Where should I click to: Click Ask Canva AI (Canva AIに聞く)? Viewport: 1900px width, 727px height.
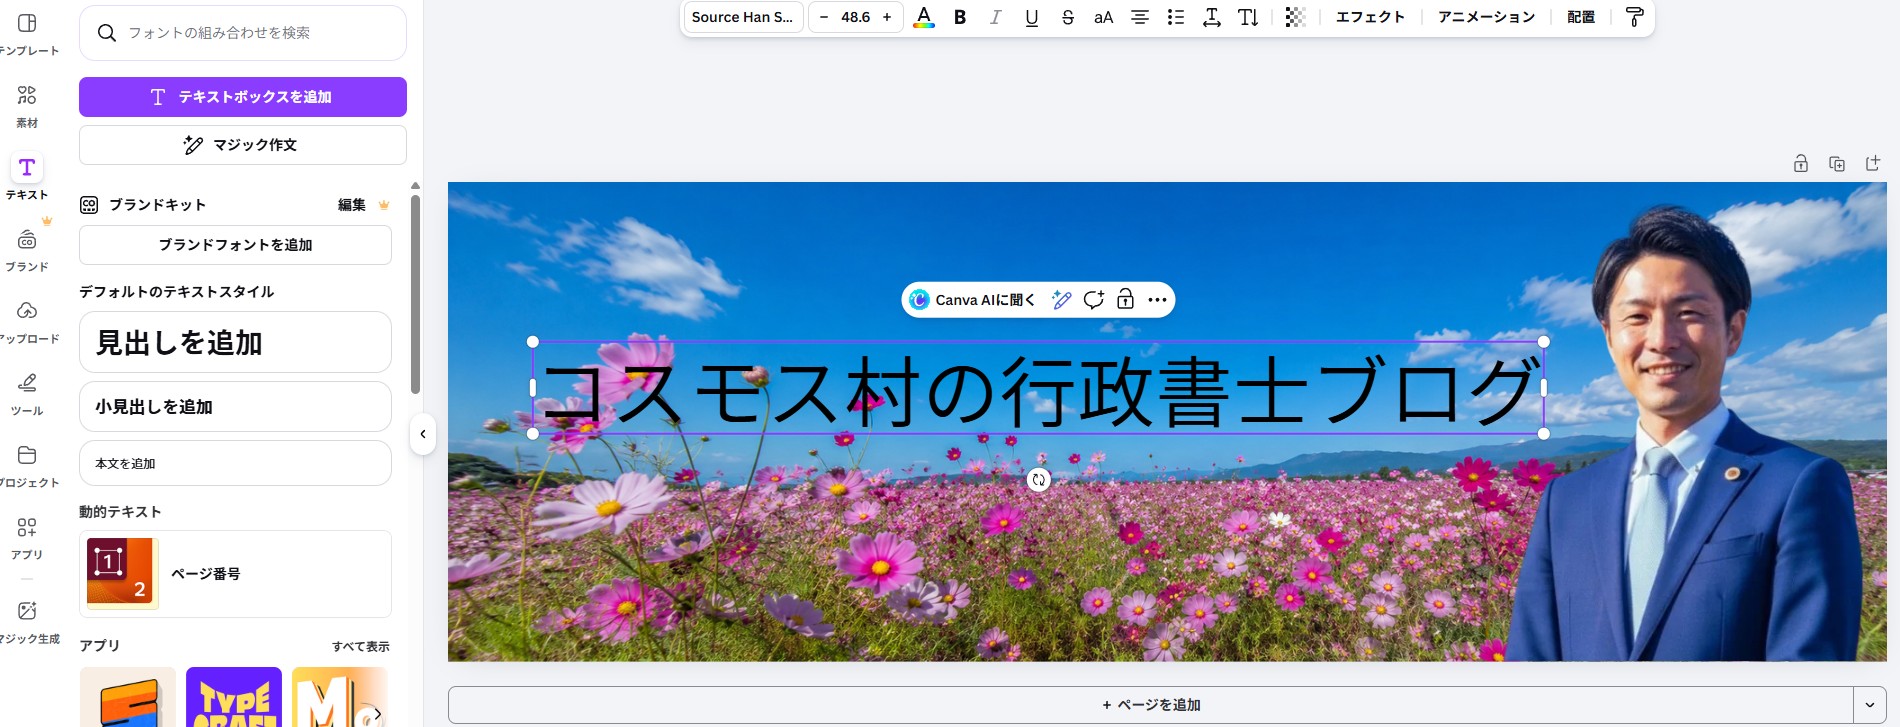(x=973, y=300)
